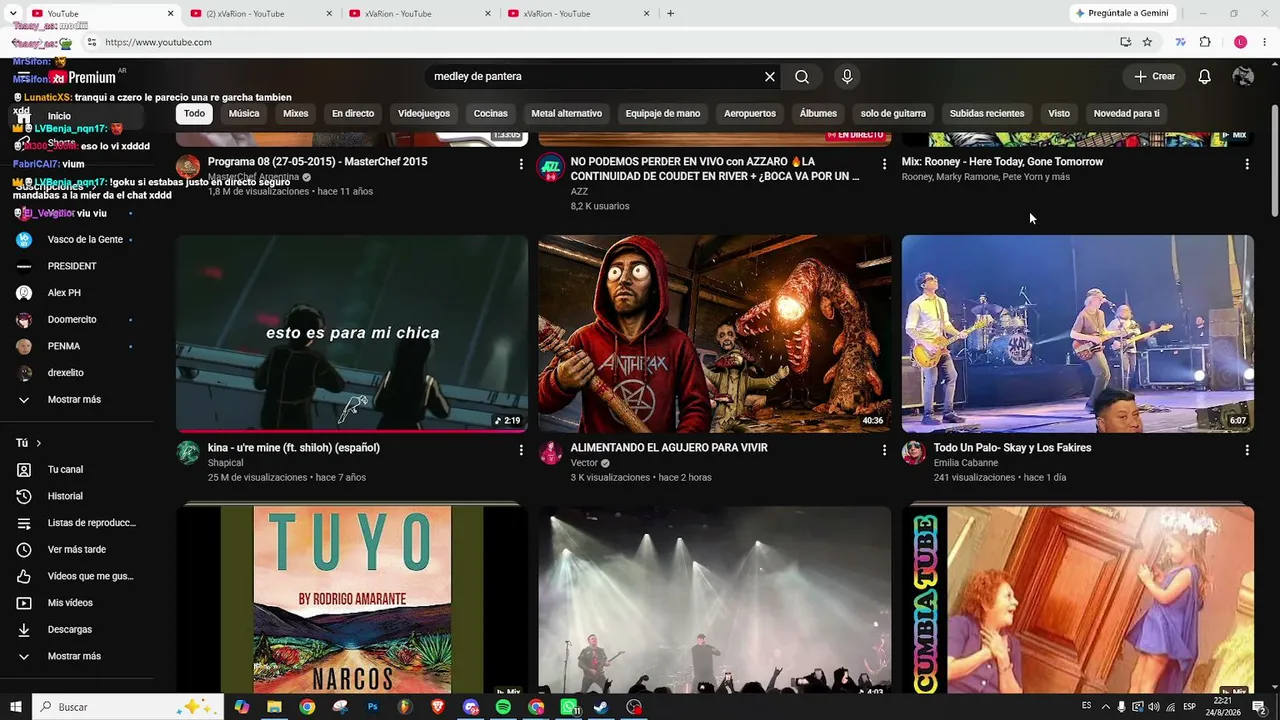Bookmark this page with the star icon
Viewport: 1280px width, 720px height.
click(x=1147, y=42)
